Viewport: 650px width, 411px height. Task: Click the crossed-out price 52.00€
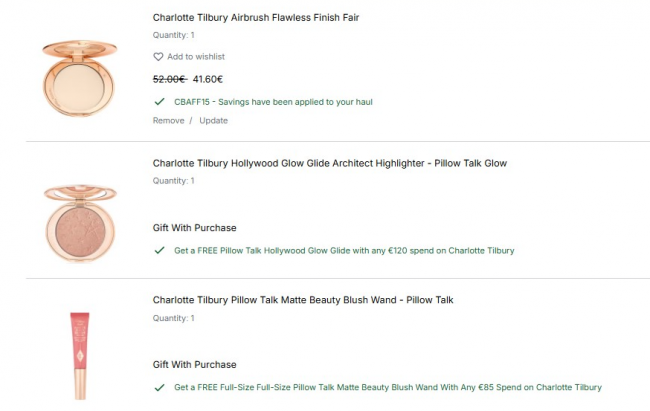(169, 79)
